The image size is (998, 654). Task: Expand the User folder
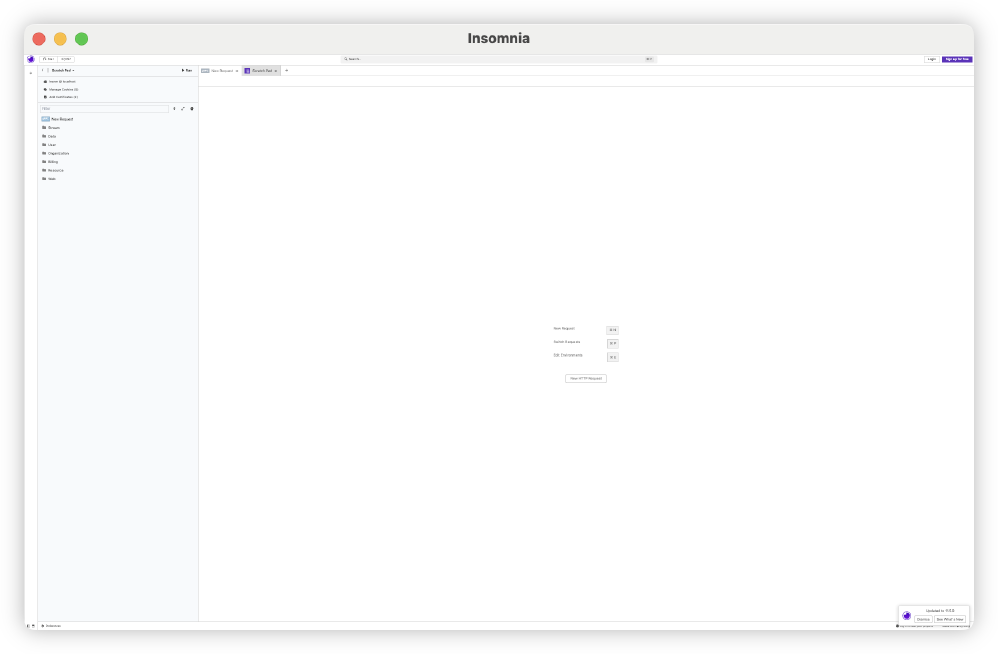[x=118, y=144]
